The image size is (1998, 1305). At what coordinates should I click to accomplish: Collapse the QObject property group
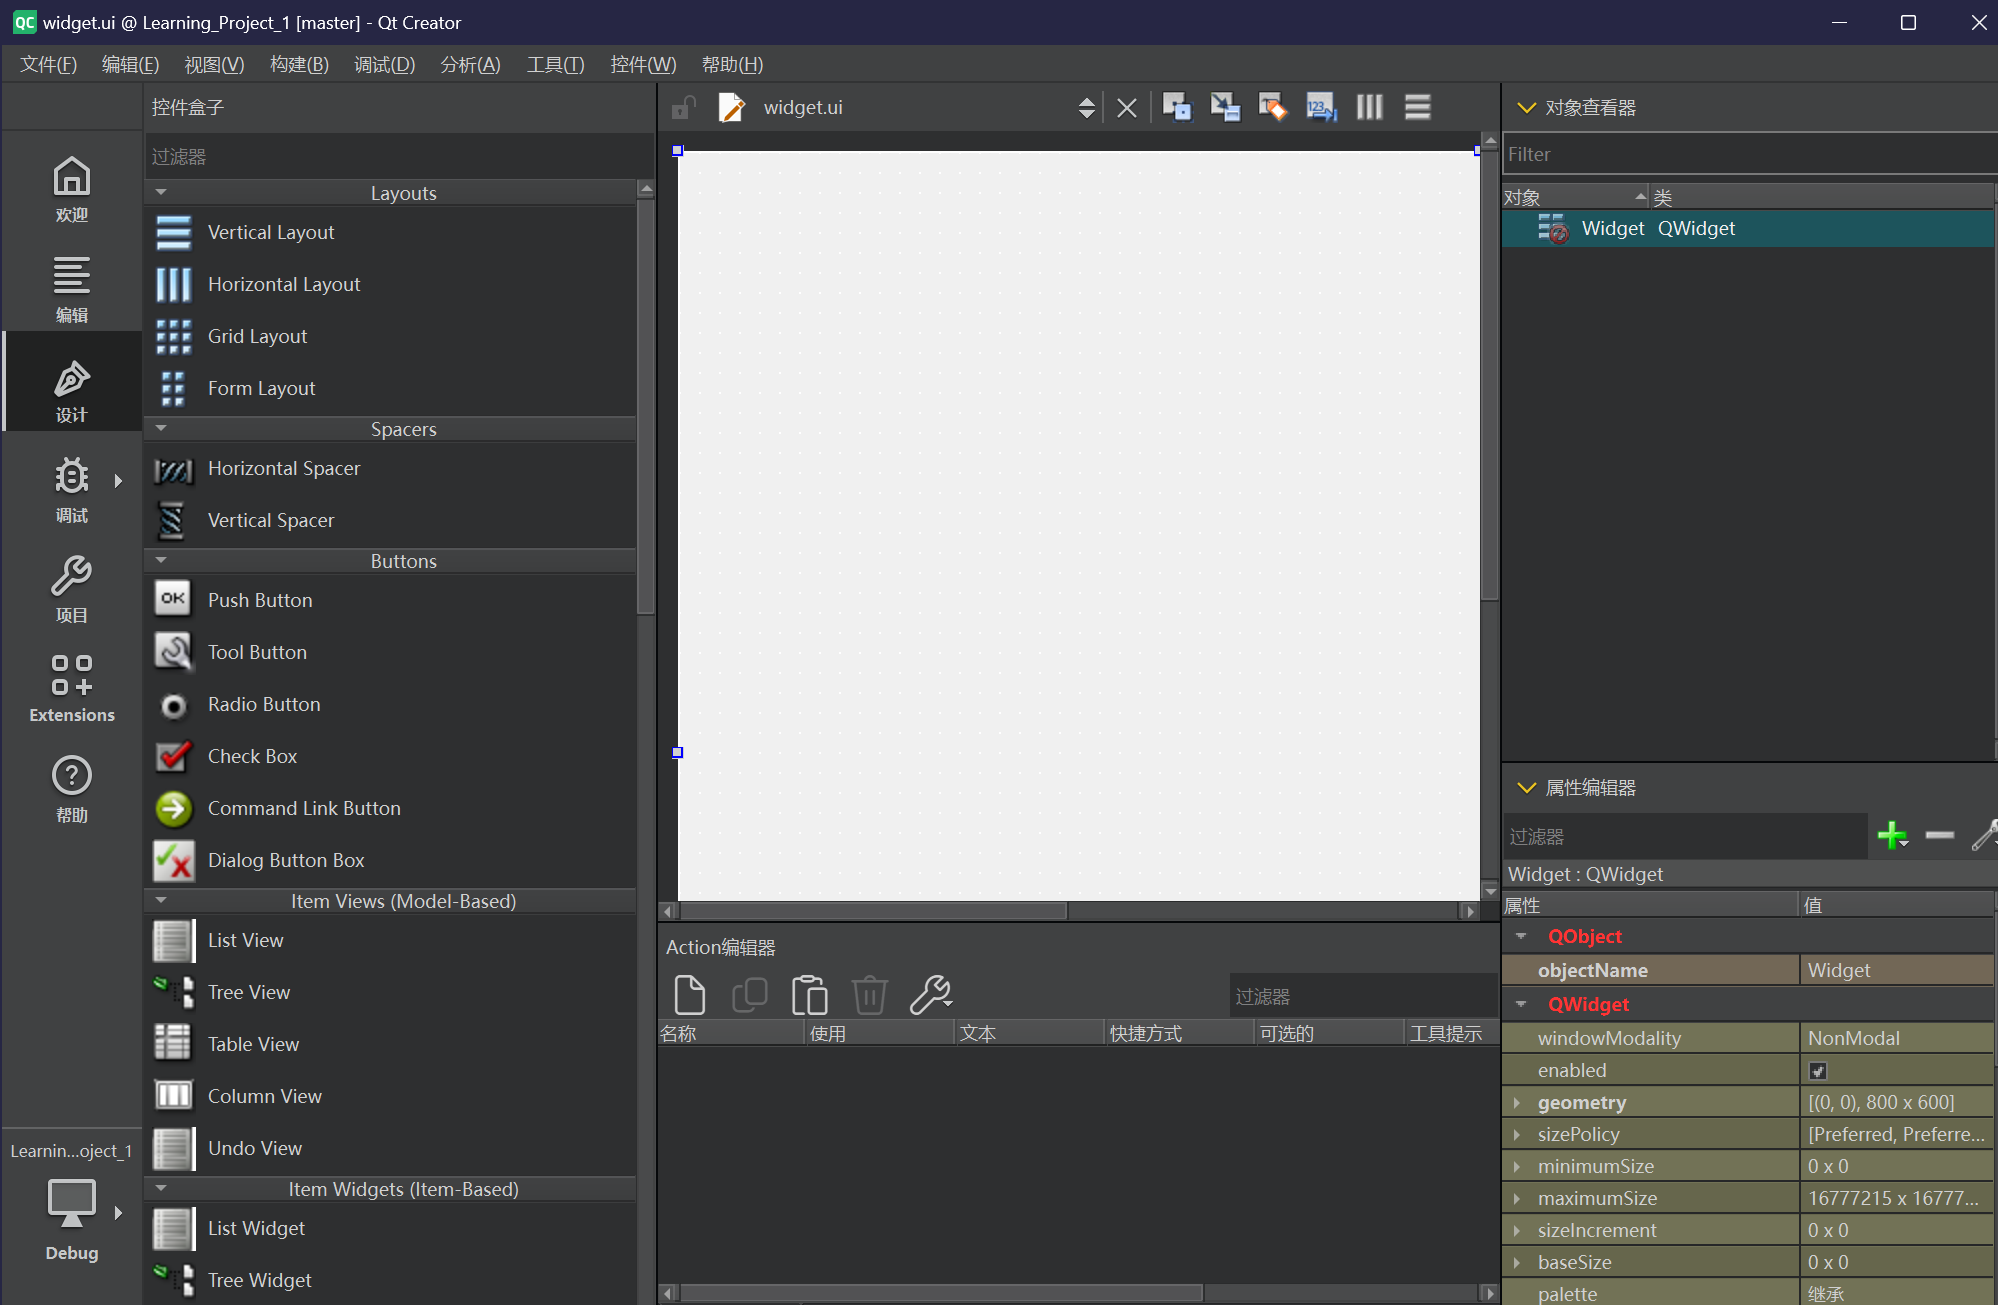[x=1521, y=937]
